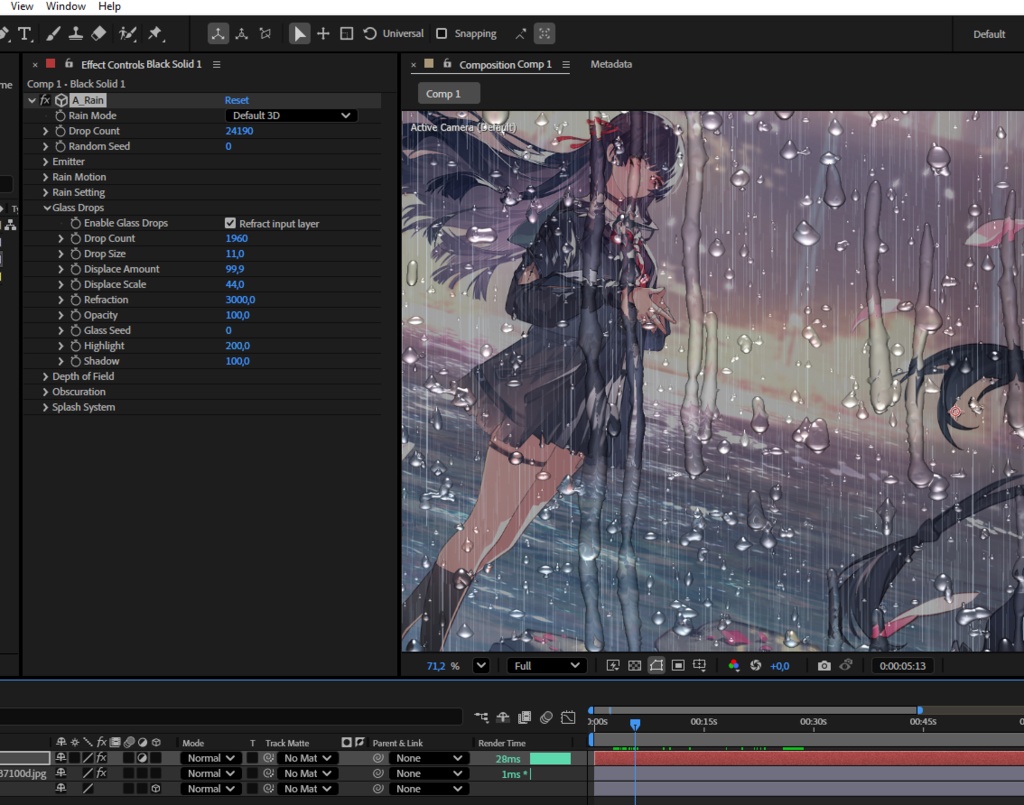Expand the Rain Setting group
Viewport: 1024px width, 805px height.
45,193
